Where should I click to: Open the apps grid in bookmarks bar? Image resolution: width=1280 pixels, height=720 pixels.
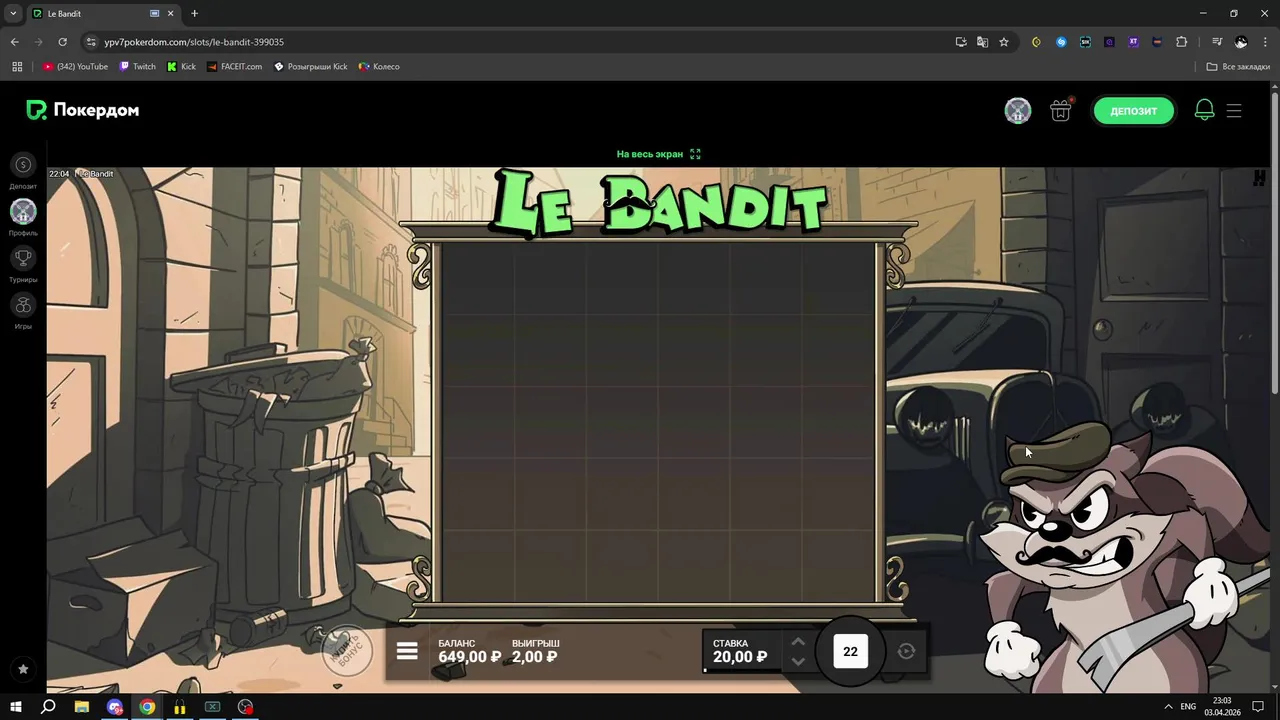[x=17, y=67]
